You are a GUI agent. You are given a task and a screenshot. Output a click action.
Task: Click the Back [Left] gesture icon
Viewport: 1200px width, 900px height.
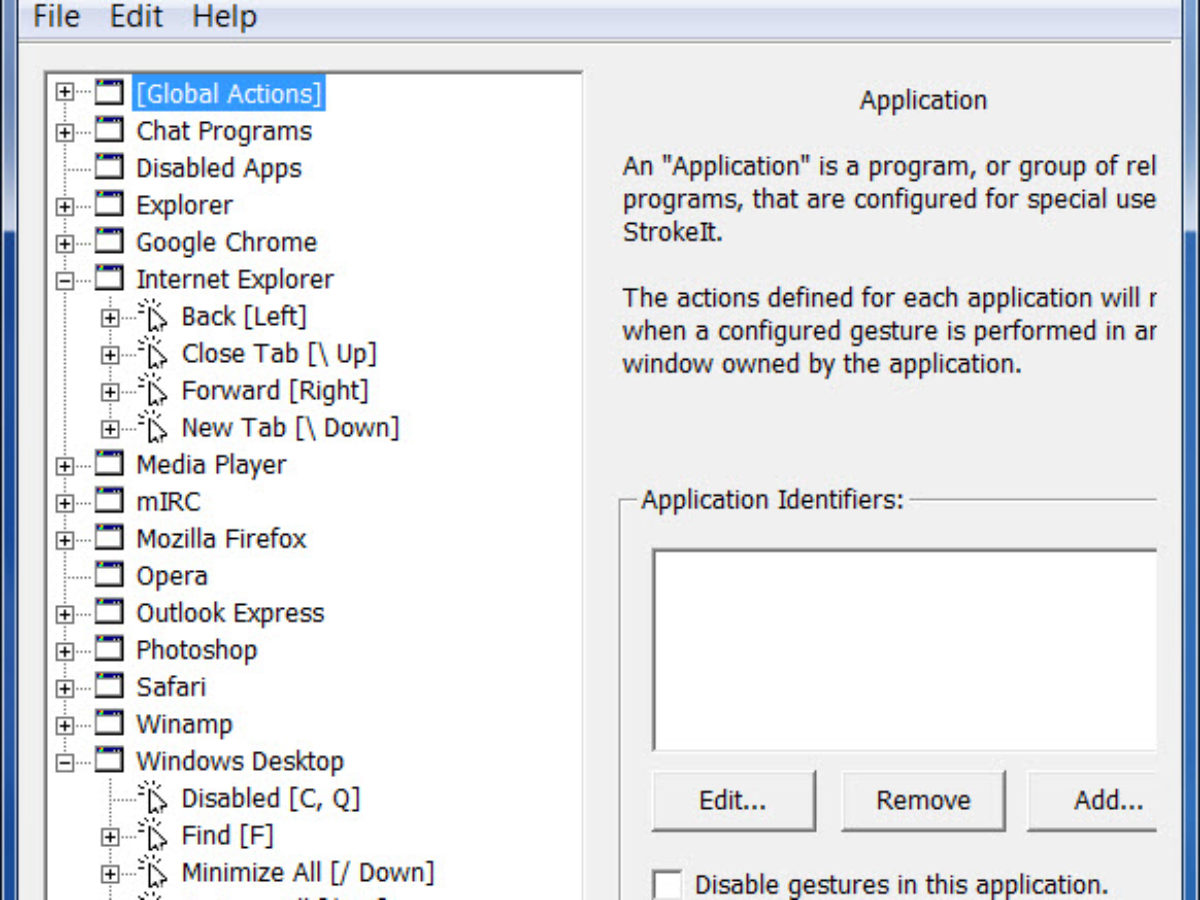click(153, 316)
